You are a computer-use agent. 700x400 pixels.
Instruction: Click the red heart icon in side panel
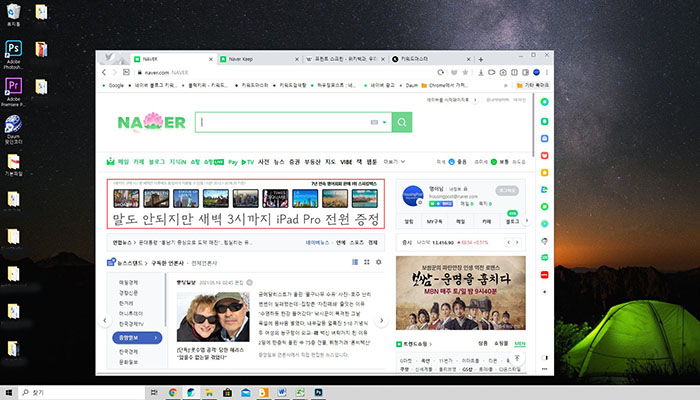point(544,155)
